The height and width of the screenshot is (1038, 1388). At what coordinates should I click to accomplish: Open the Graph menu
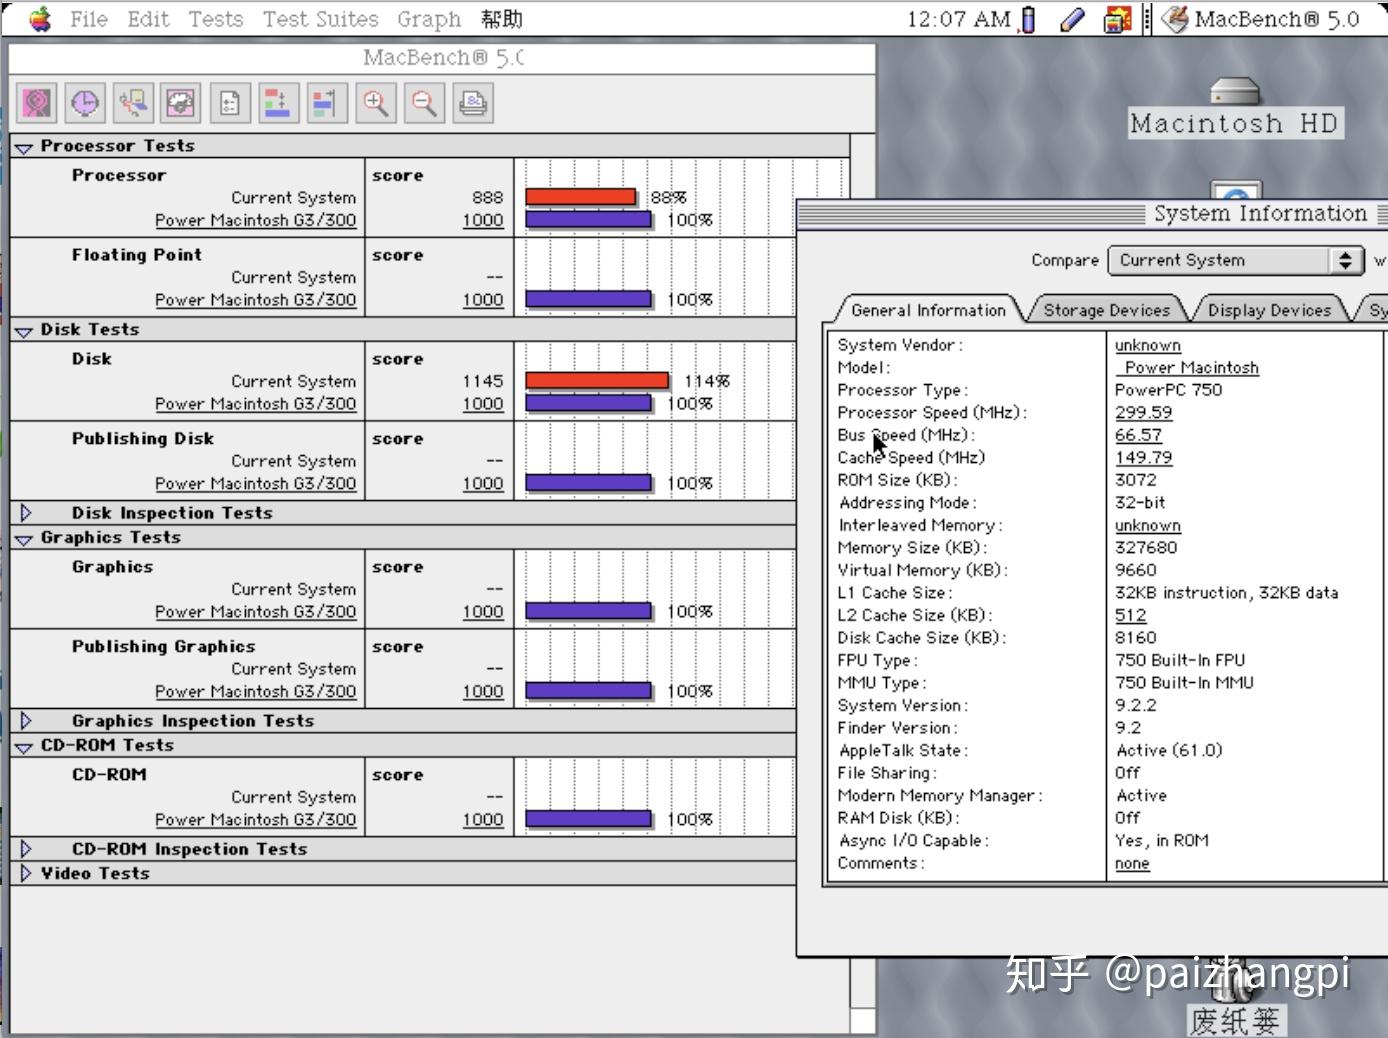click(428, 19)
